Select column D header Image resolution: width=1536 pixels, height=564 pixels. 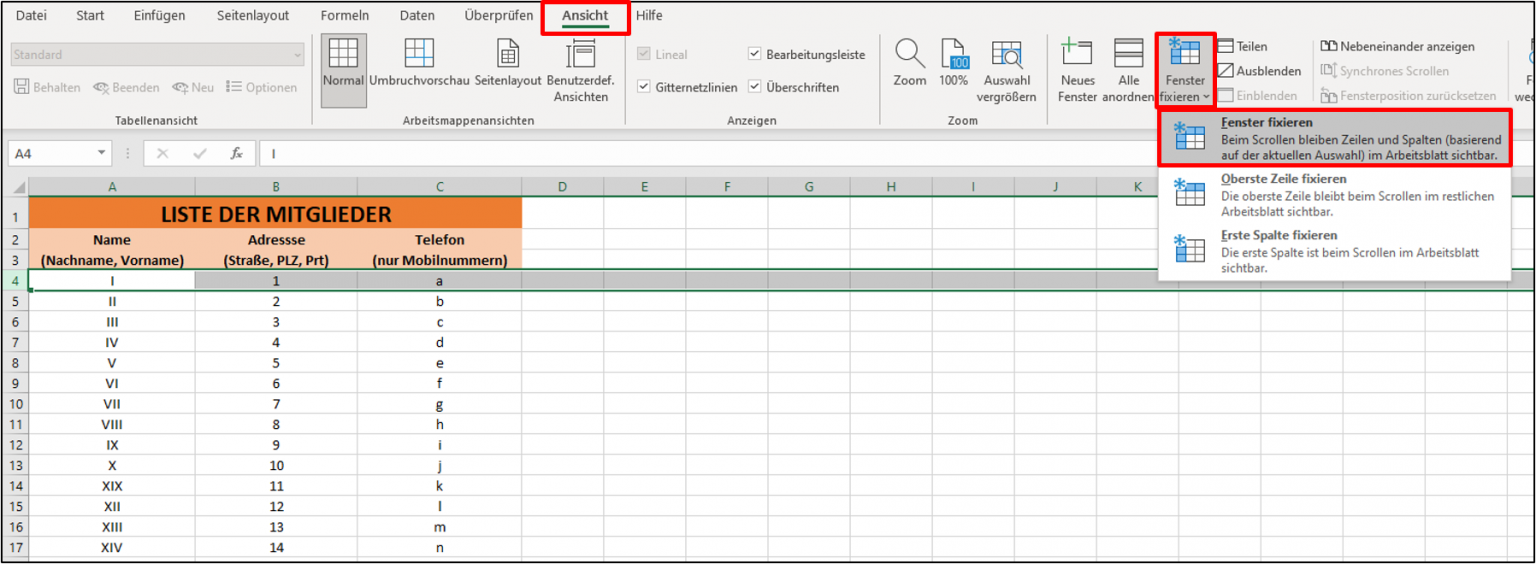[x=563, y=187]
